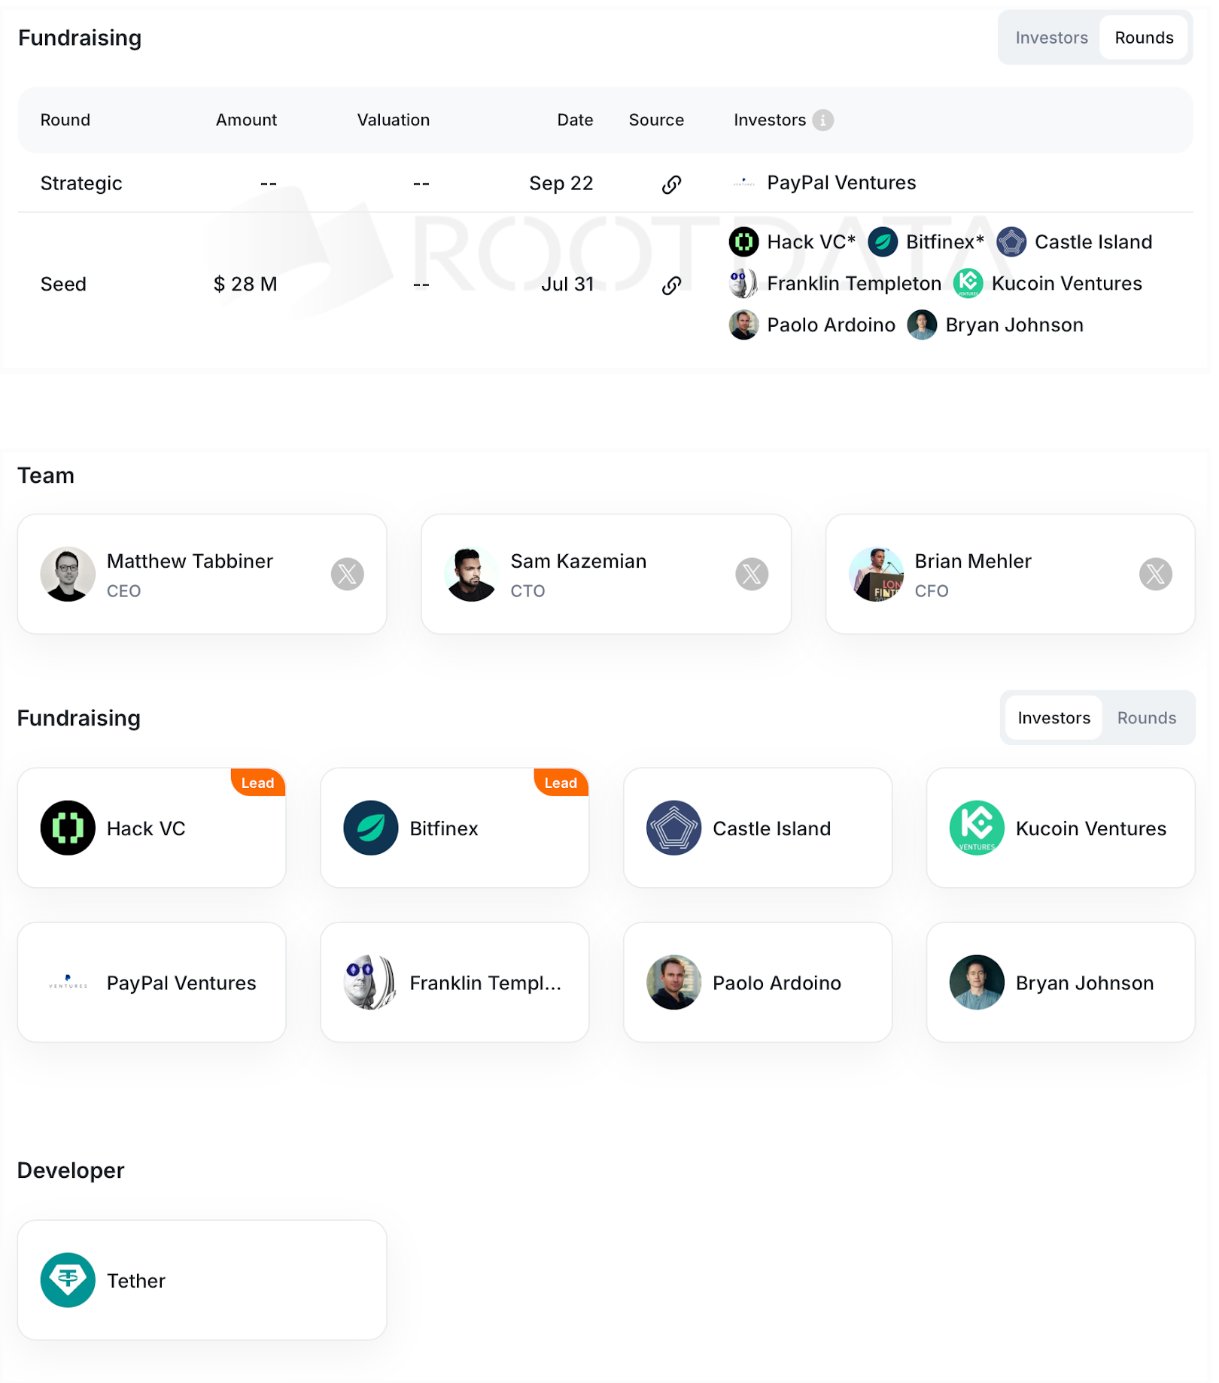
Task: Select the Seed round name
Action: click(x=63, y=284)
